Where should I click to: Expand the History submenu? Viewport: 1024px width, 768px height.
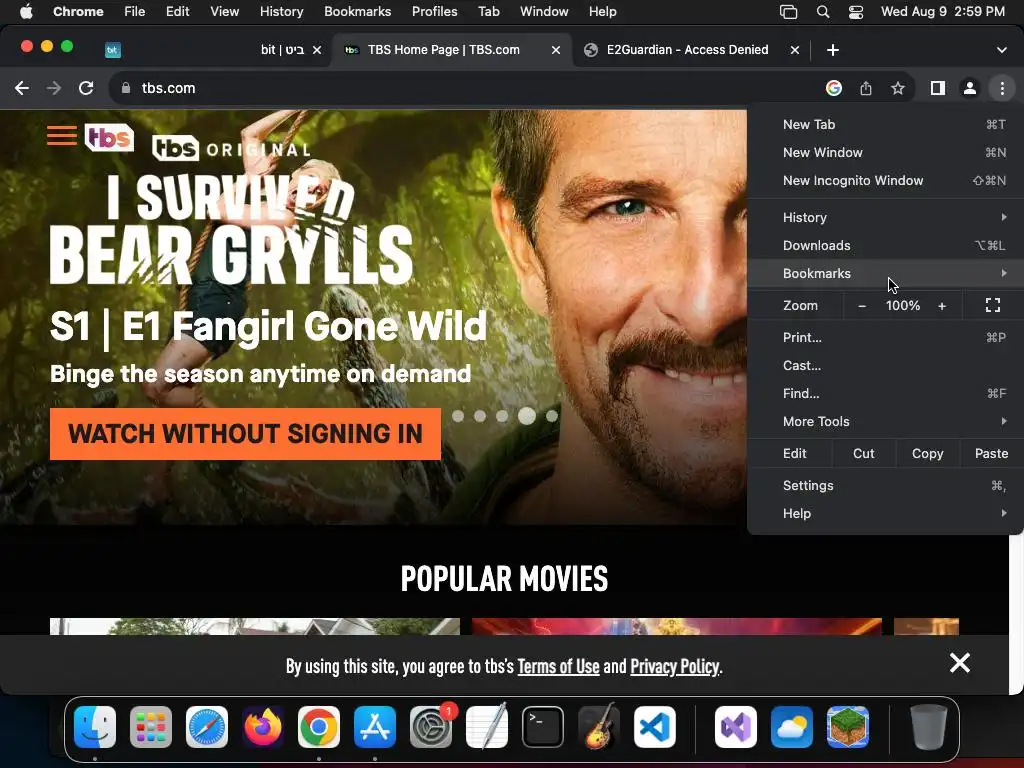point(884,217)
